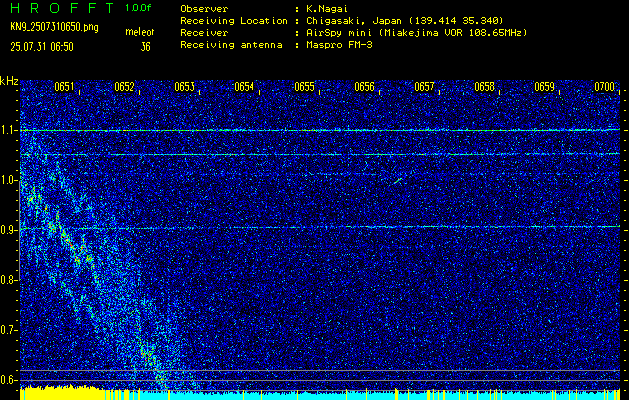Screen dimensions: 629x400
Task: Select the file name KN9_2507310650.png
Action: pyautogui.click(x=54, y=27)
